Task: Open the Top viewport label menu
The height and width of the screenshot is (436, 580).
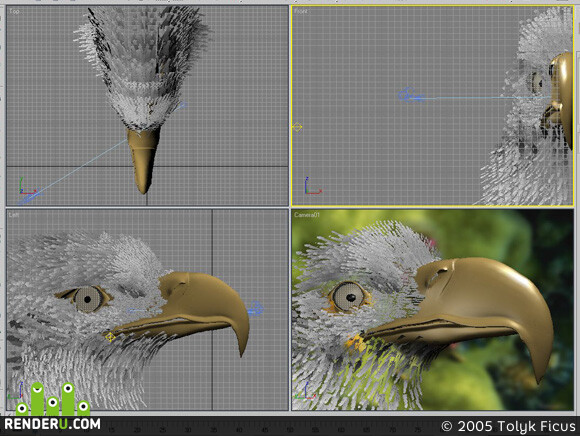Action: coord(14,11)
